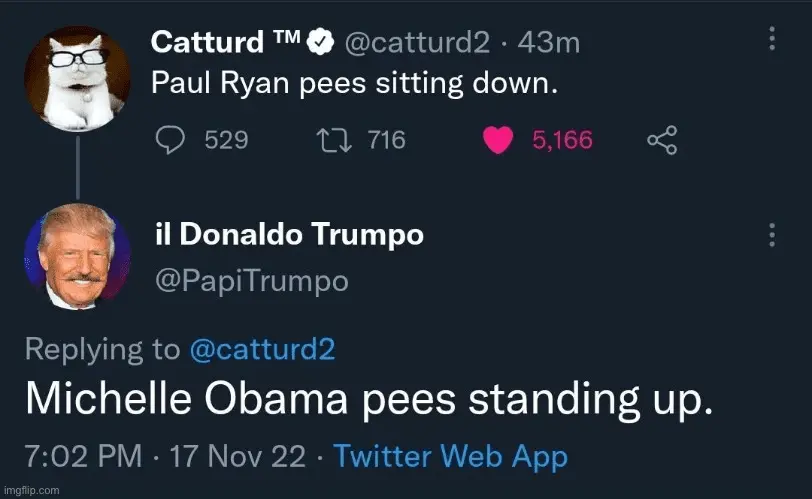The image size is (812, 499).
Task: Click the verified badge next to Catturd
Action: (318, 42)
